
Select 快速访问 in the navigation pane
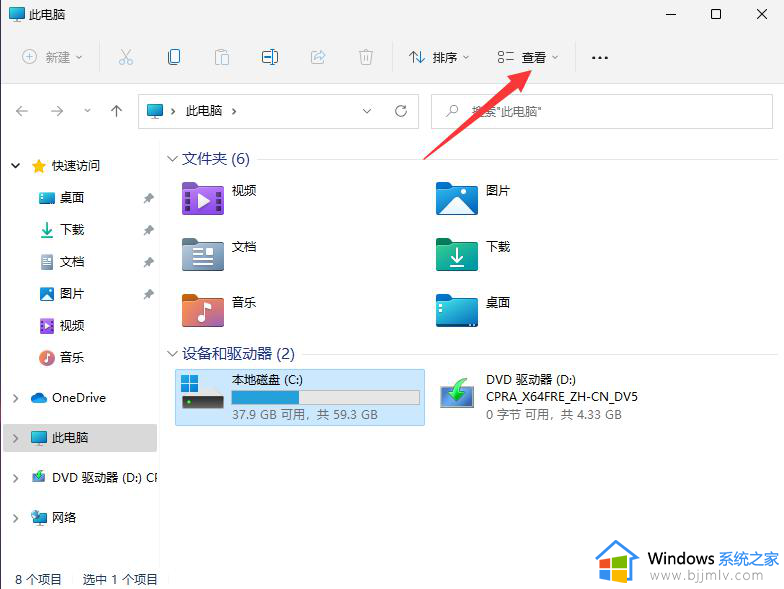click(x=76, y=166)
